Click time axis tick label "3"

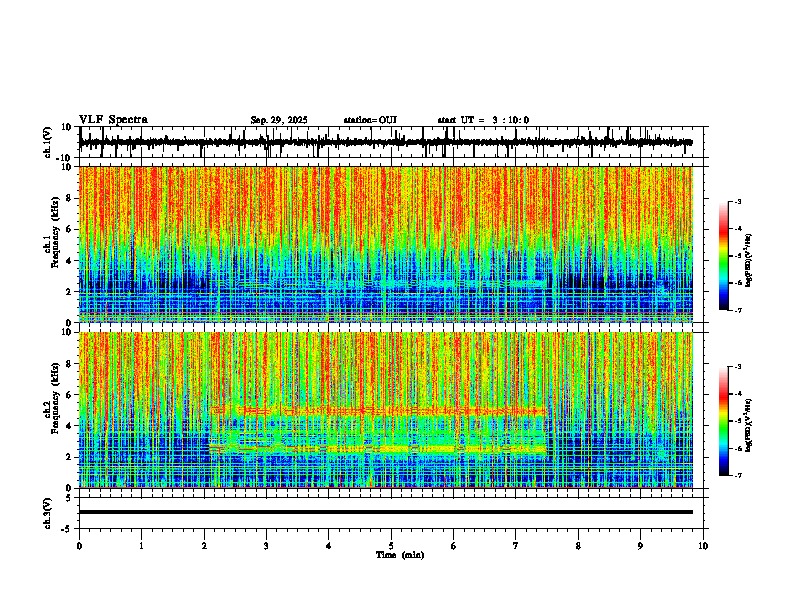(266, 546)
